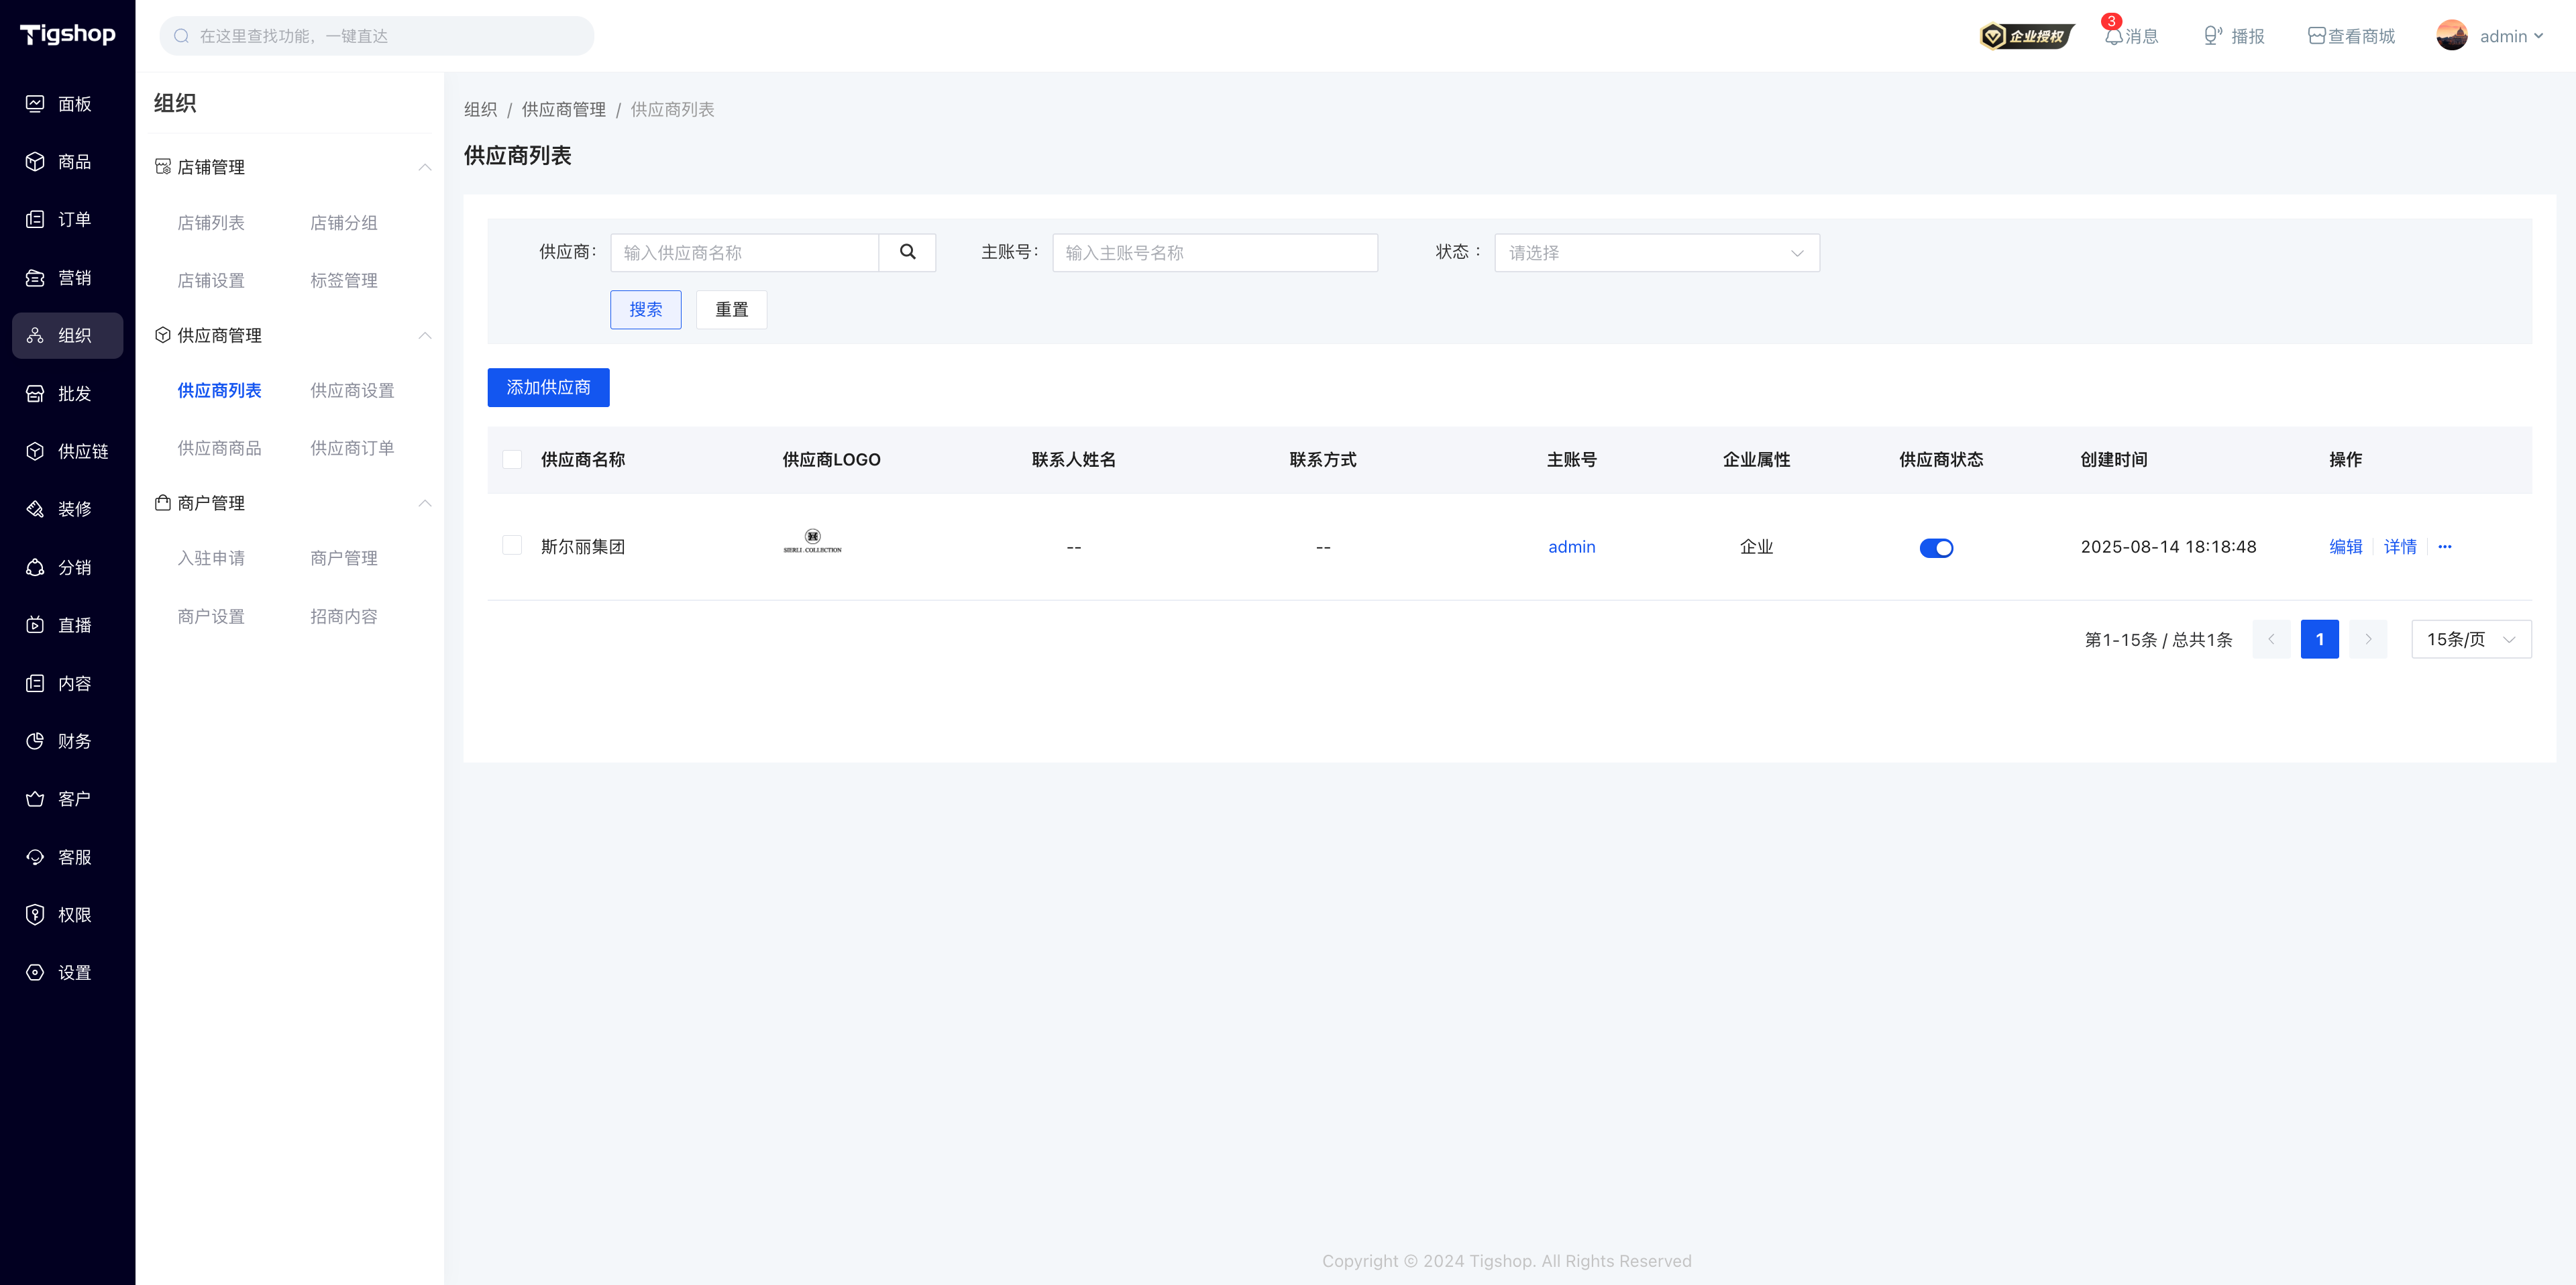Open the 直播 live stream sidebar icon
Screen dimensions: 2576x1285
pos(35,626)
